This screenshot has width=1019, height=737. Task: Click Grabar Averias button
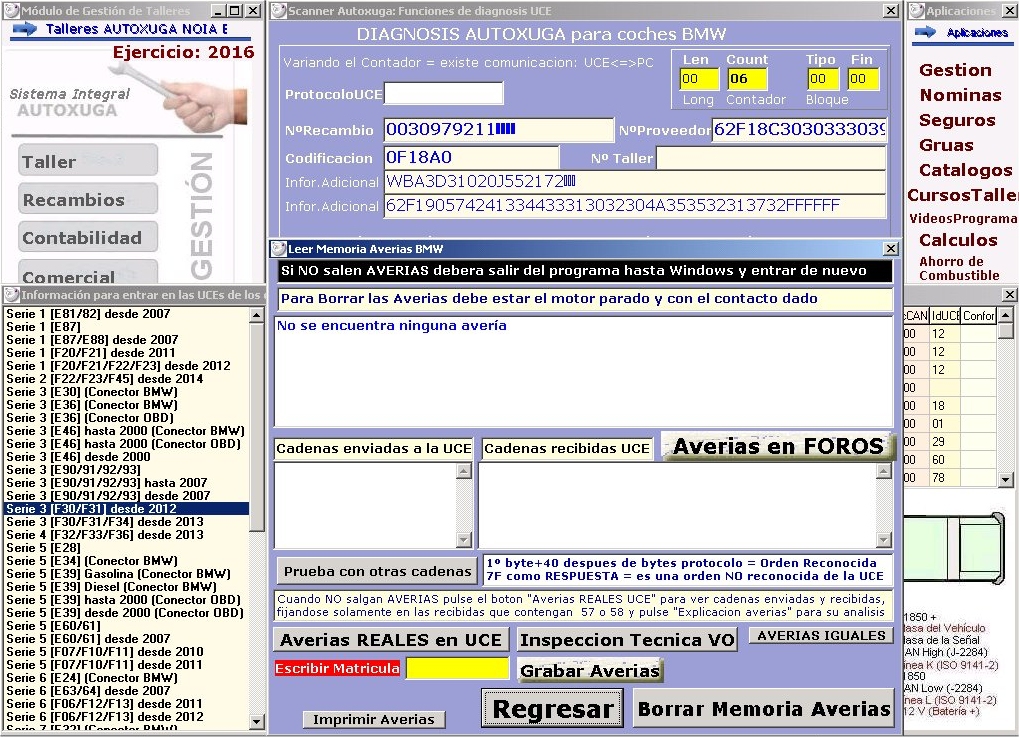pos(590,671)
